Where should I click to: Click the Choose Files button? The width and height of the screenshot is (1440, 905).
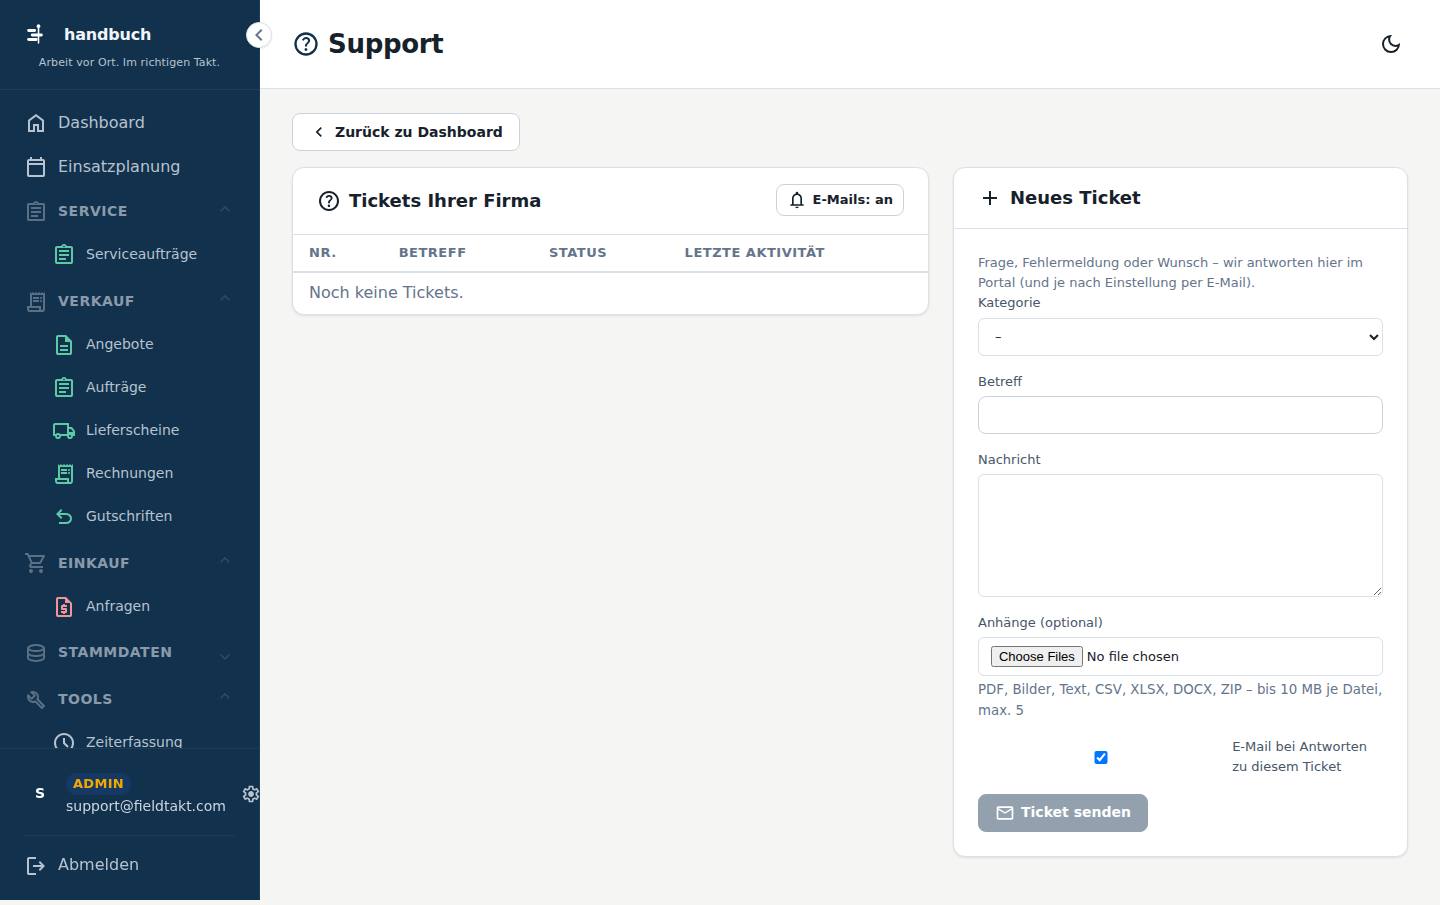pos(1036,656)
